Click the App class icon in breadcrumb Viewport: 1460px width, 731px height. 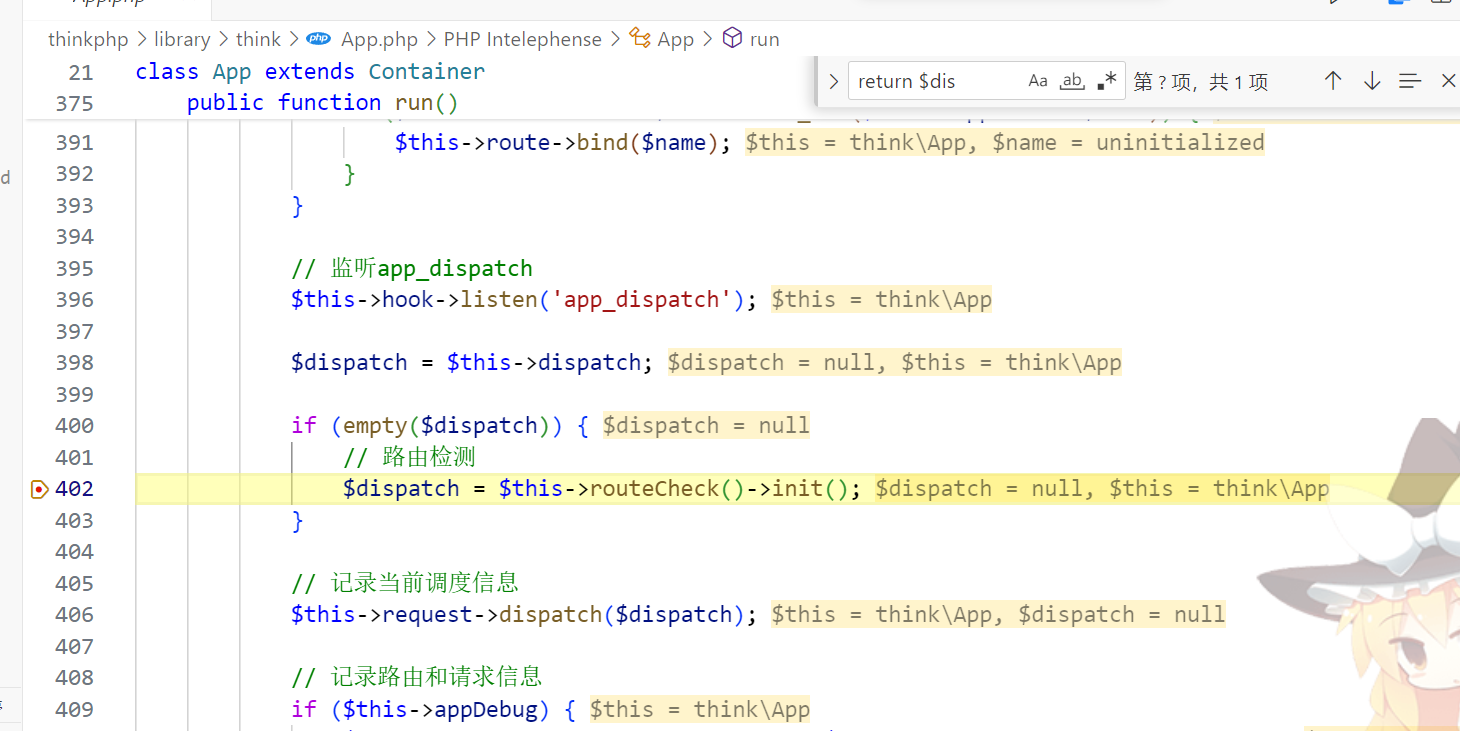[640, 39]
